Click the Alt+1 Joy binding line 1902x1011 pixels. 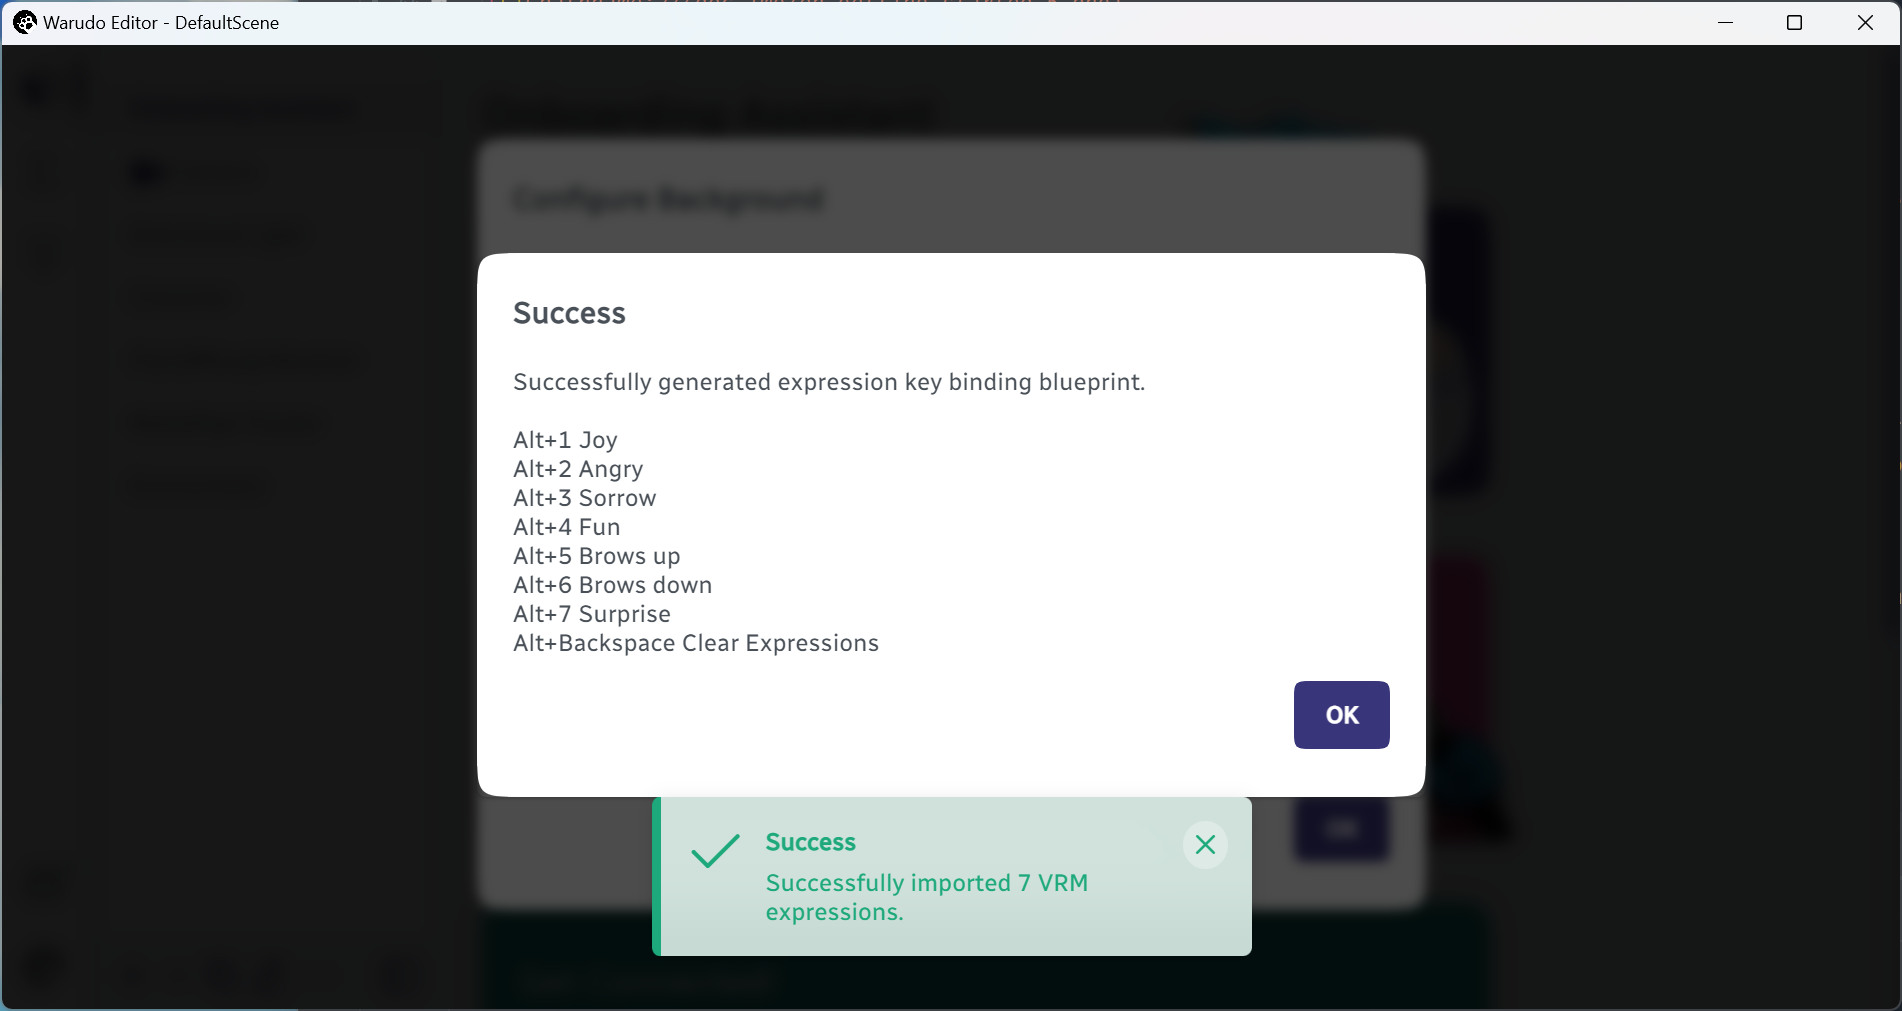point(565,440)
